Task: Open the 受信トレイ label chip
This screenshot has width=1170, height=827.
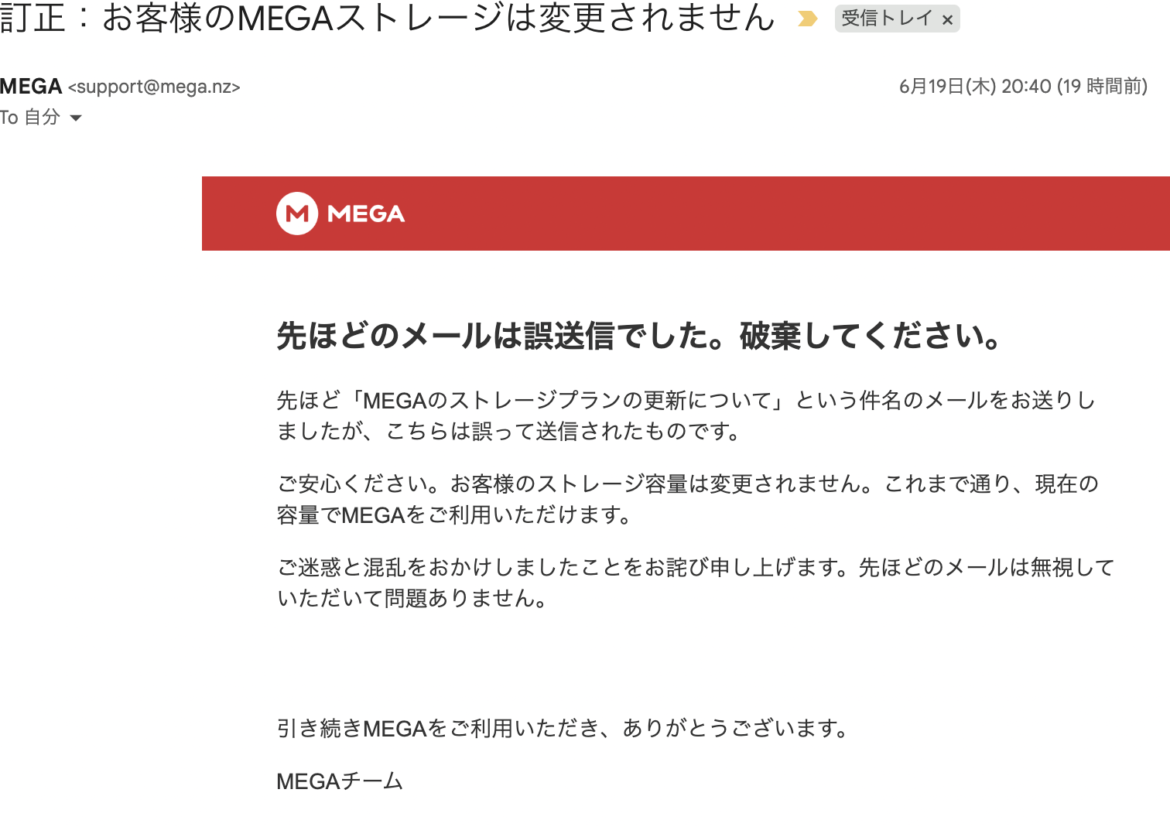Action: click(x=886, y=19)
